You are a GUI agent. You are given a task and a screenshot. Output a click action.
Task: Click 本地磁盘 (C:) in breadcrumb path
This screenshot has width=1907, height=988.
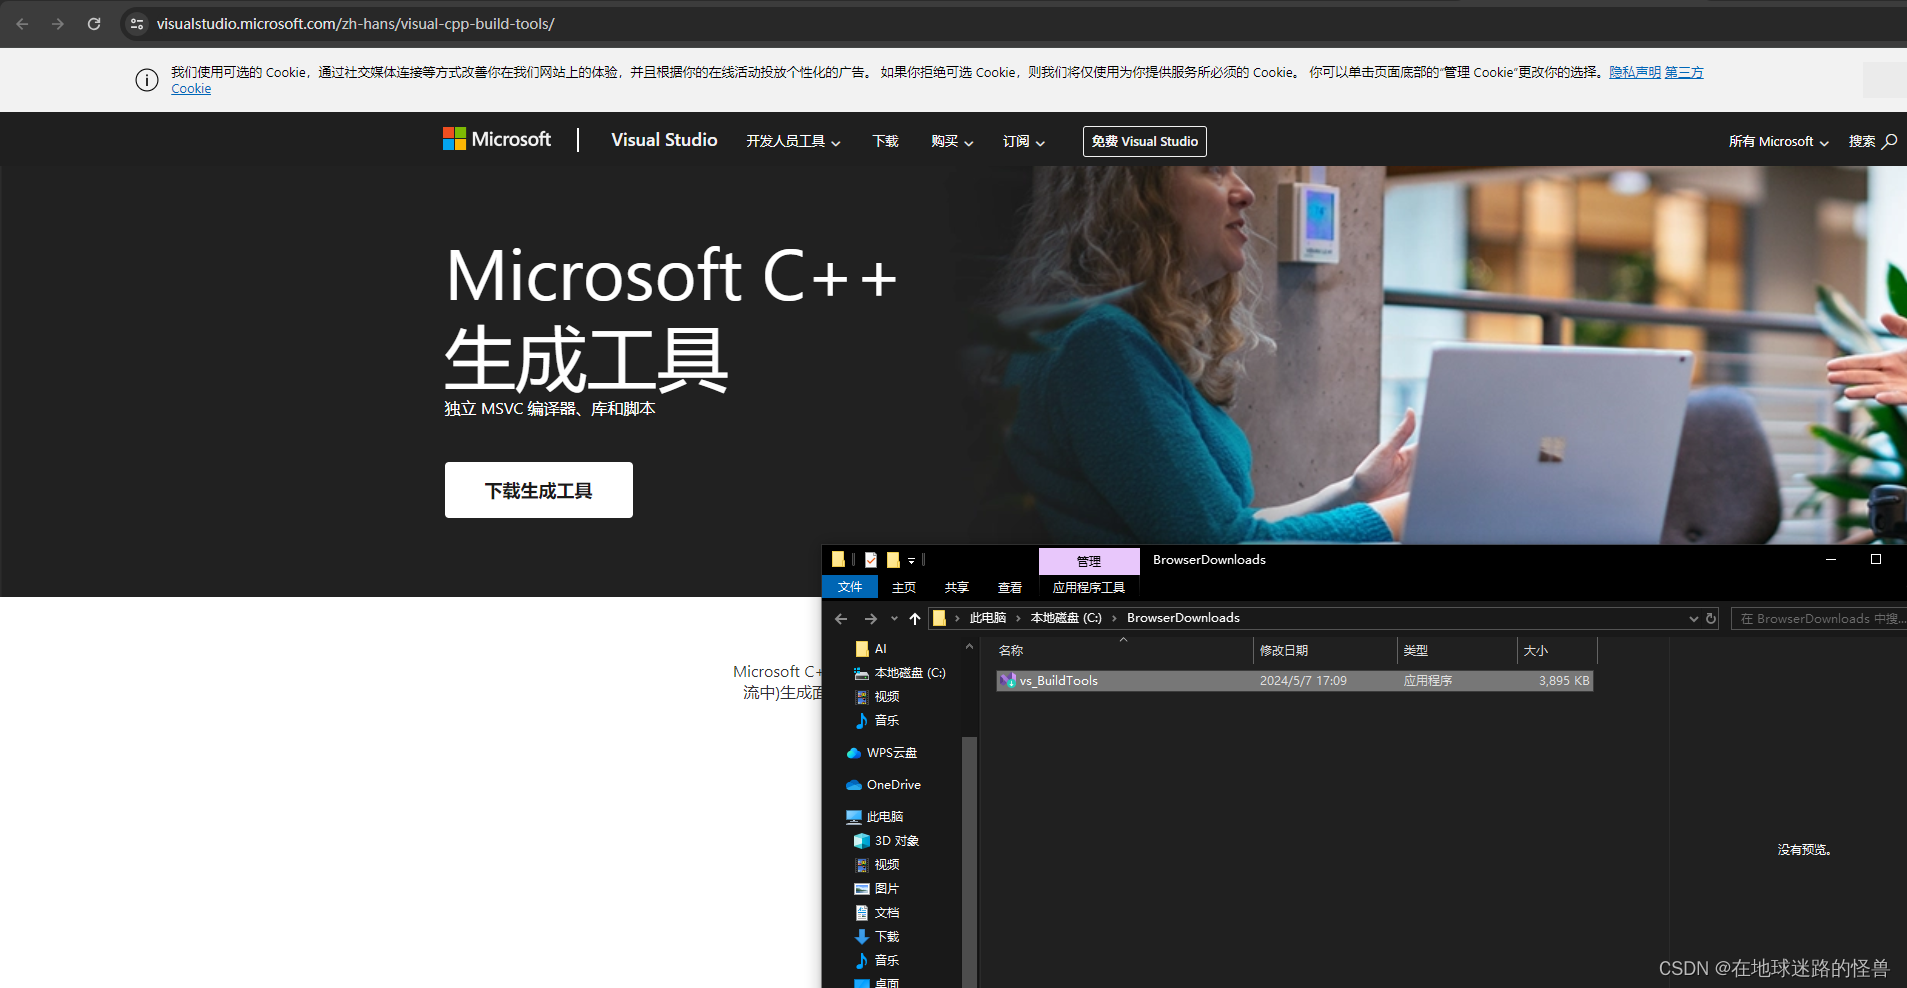tap(1066, 618)
